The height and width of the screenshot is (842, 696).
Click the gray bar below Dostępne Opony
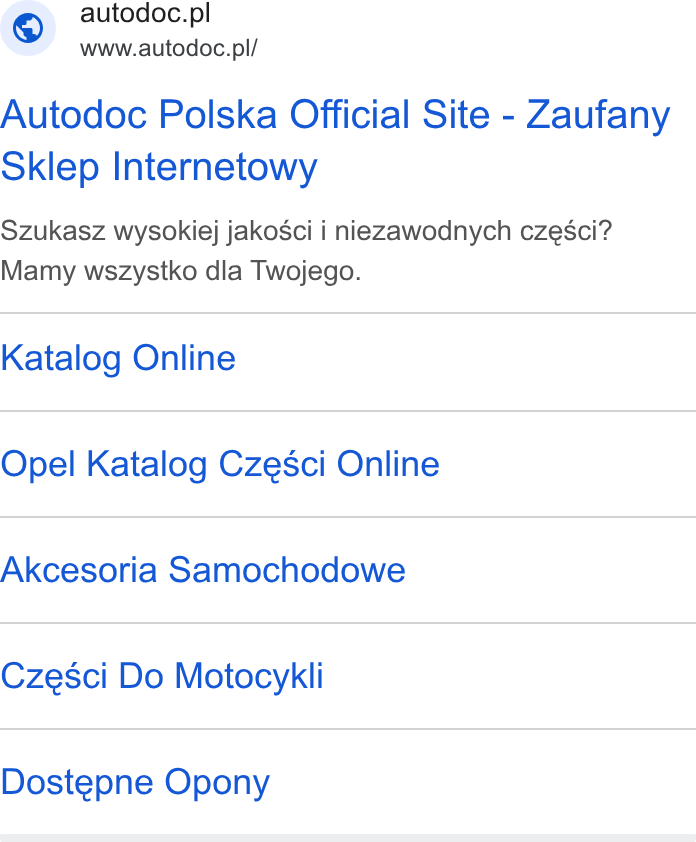[348, 838]
